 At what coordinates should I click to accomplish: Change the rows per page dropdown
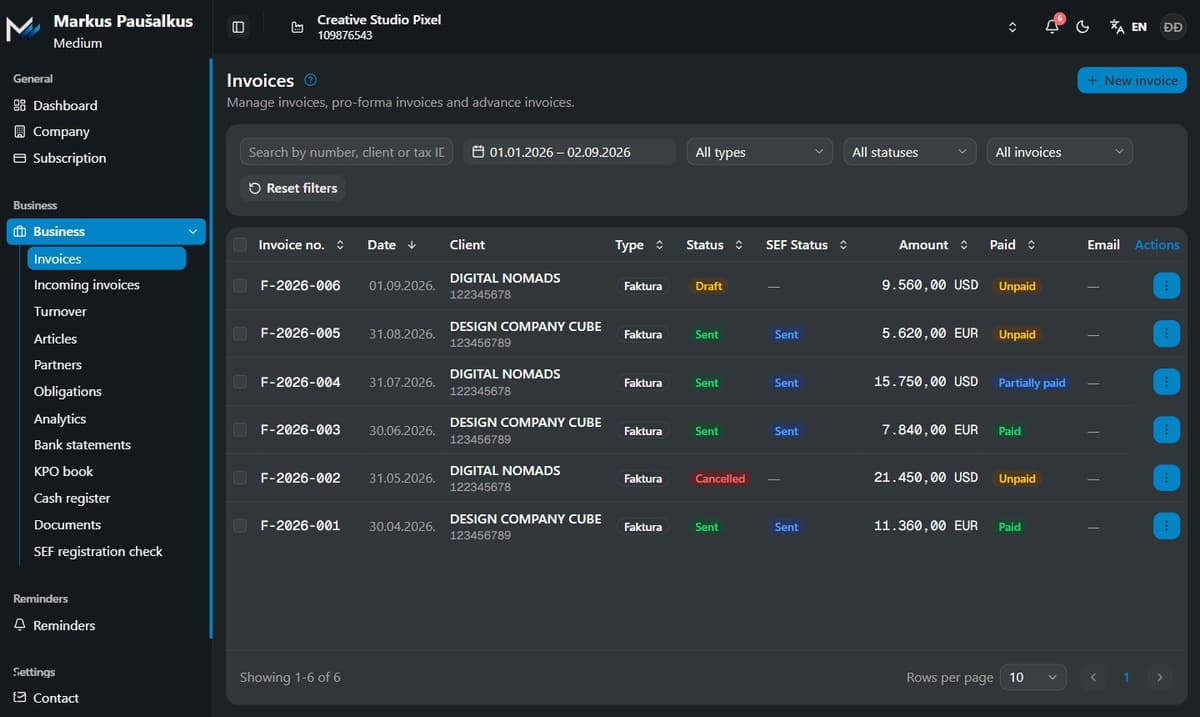(1033, 677)
